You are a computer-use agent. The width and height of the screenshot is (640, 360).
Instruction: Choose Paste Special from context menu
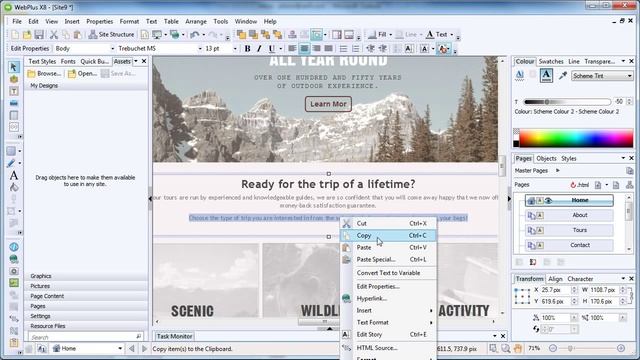click(x=388, y=260)
